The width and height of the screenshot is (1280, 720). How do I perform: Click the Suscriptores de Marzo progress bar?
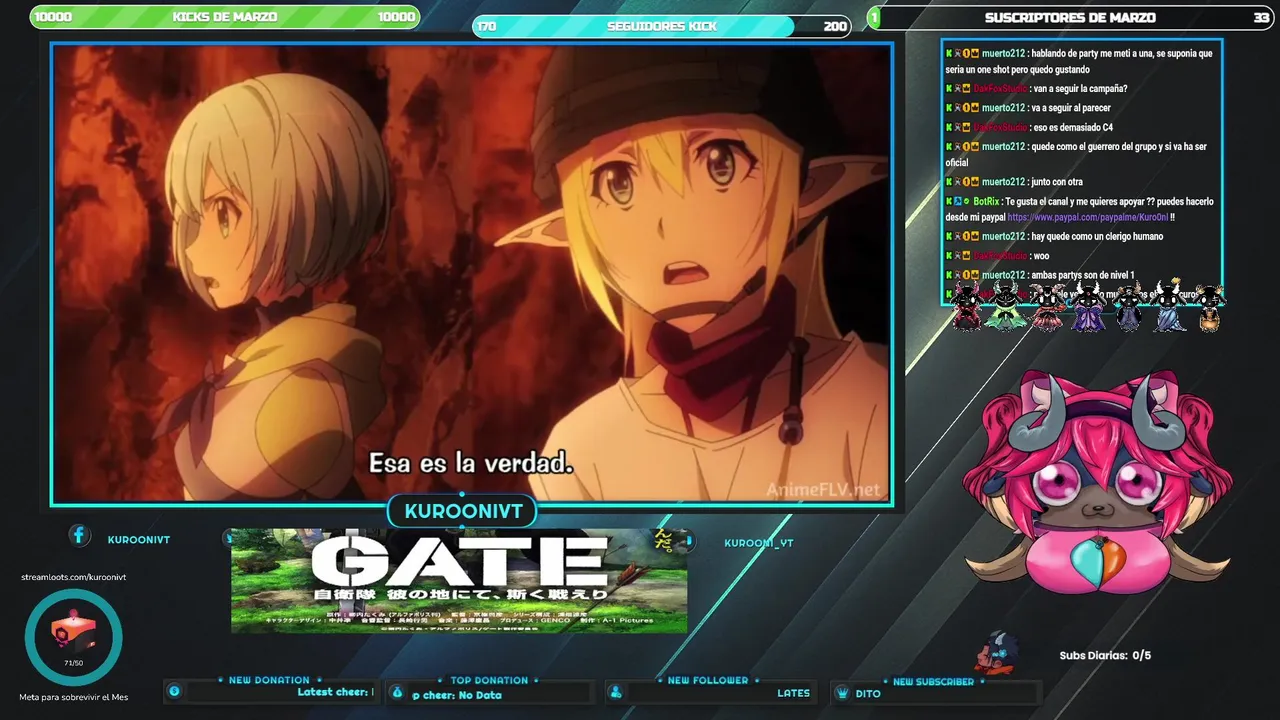coord(1070,17)
